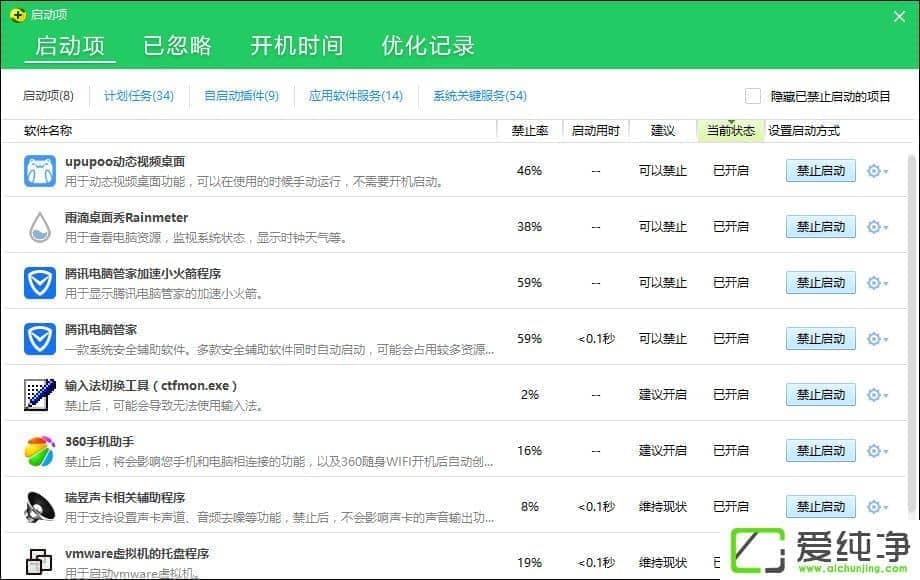Open the 计划任务(34) category link

[x=139, y=96]
